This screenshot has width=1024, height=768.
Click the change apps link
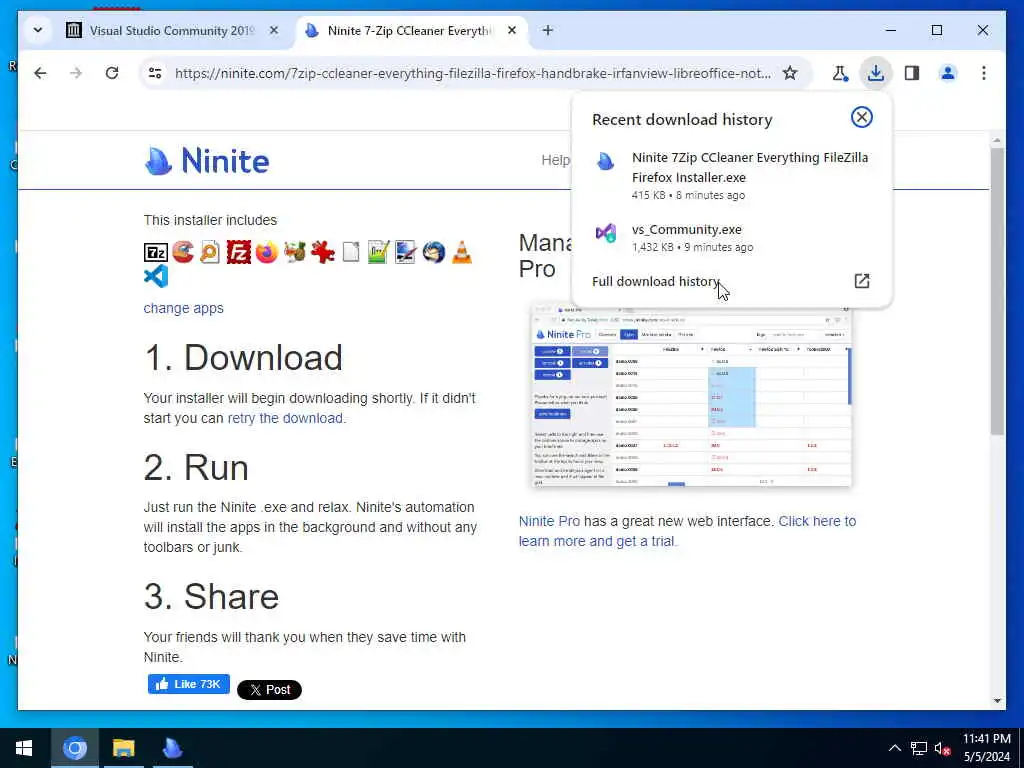click(x=184, y=308)
